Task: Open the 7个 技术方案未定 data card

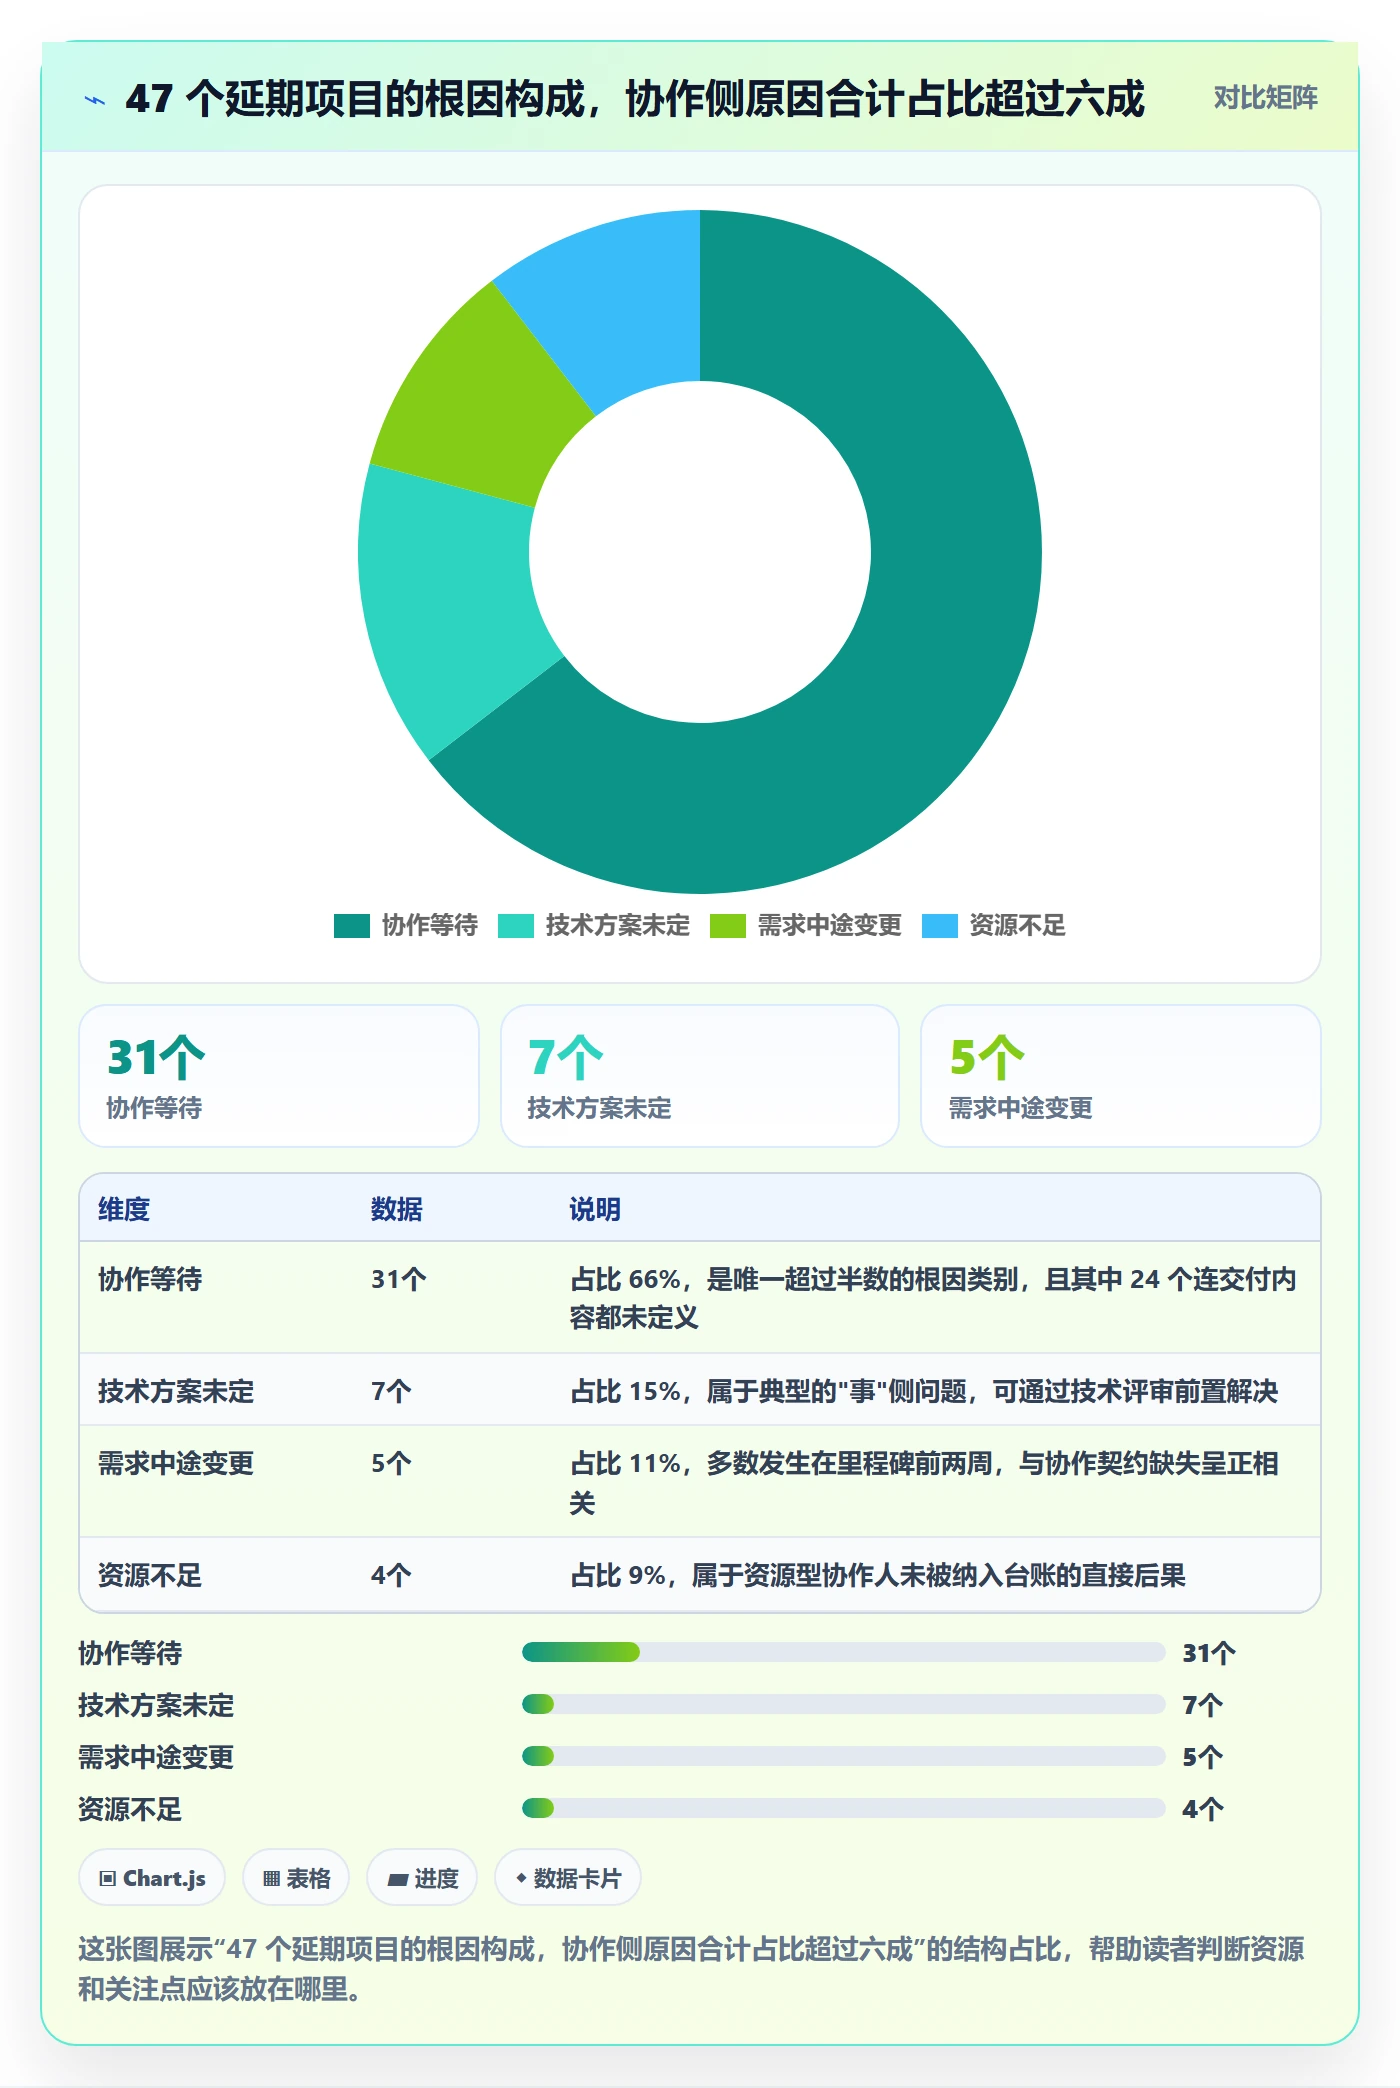Action: 700,1076
